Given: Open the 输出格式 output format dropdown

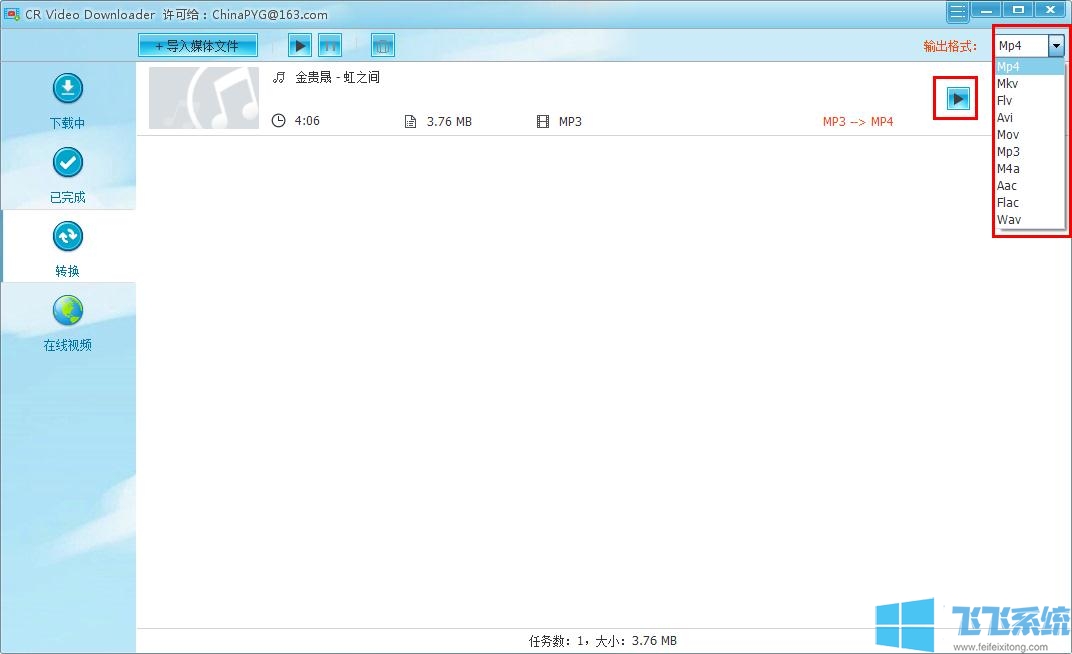Looking at the screenshot, I should pos(1055,44).
